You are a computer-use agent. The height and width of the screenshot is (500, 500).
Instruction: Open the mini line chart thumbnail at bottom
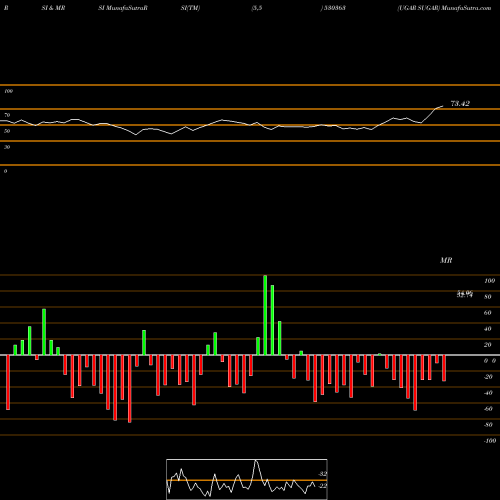point(247,479)
